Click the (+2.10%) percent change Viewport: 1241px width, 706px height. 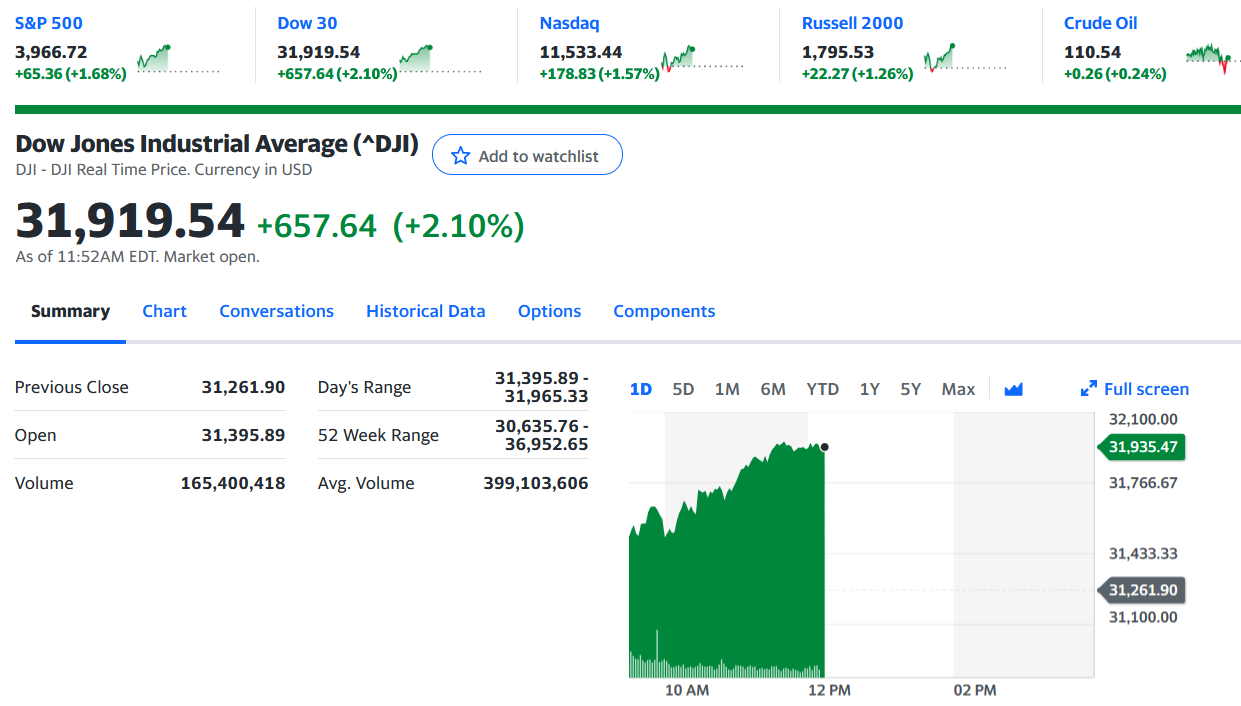pyautogui.click(x=458, y=226)
